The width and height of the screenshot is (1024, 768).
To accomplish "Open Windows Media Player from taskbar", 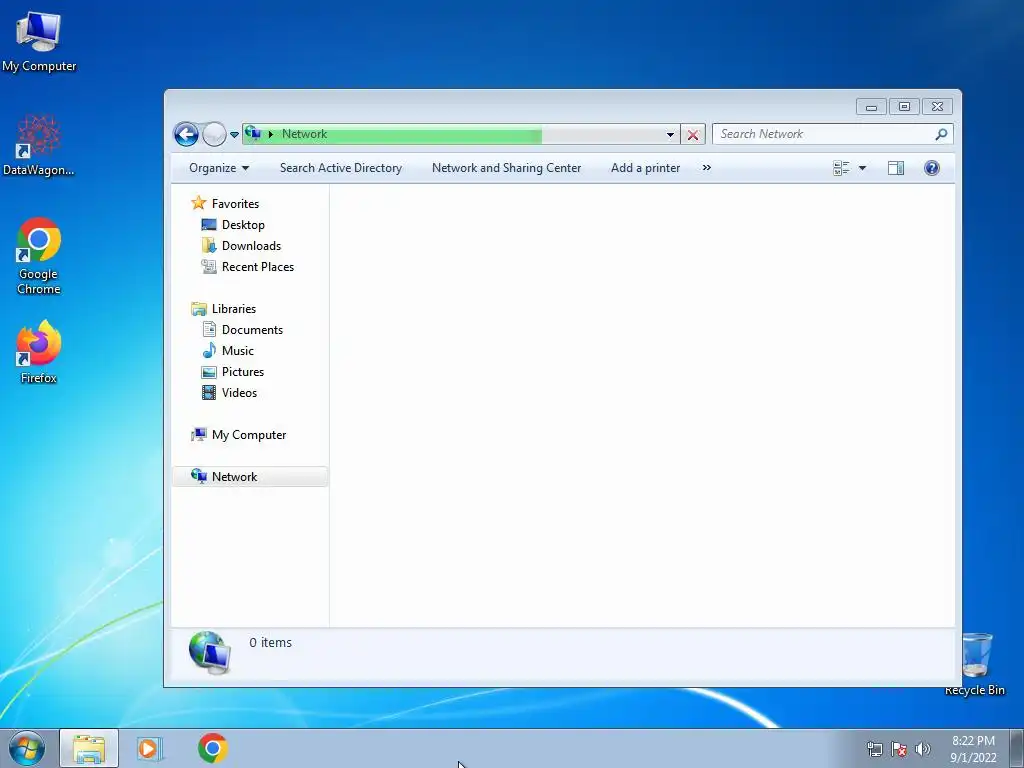I will pos(150,748).
